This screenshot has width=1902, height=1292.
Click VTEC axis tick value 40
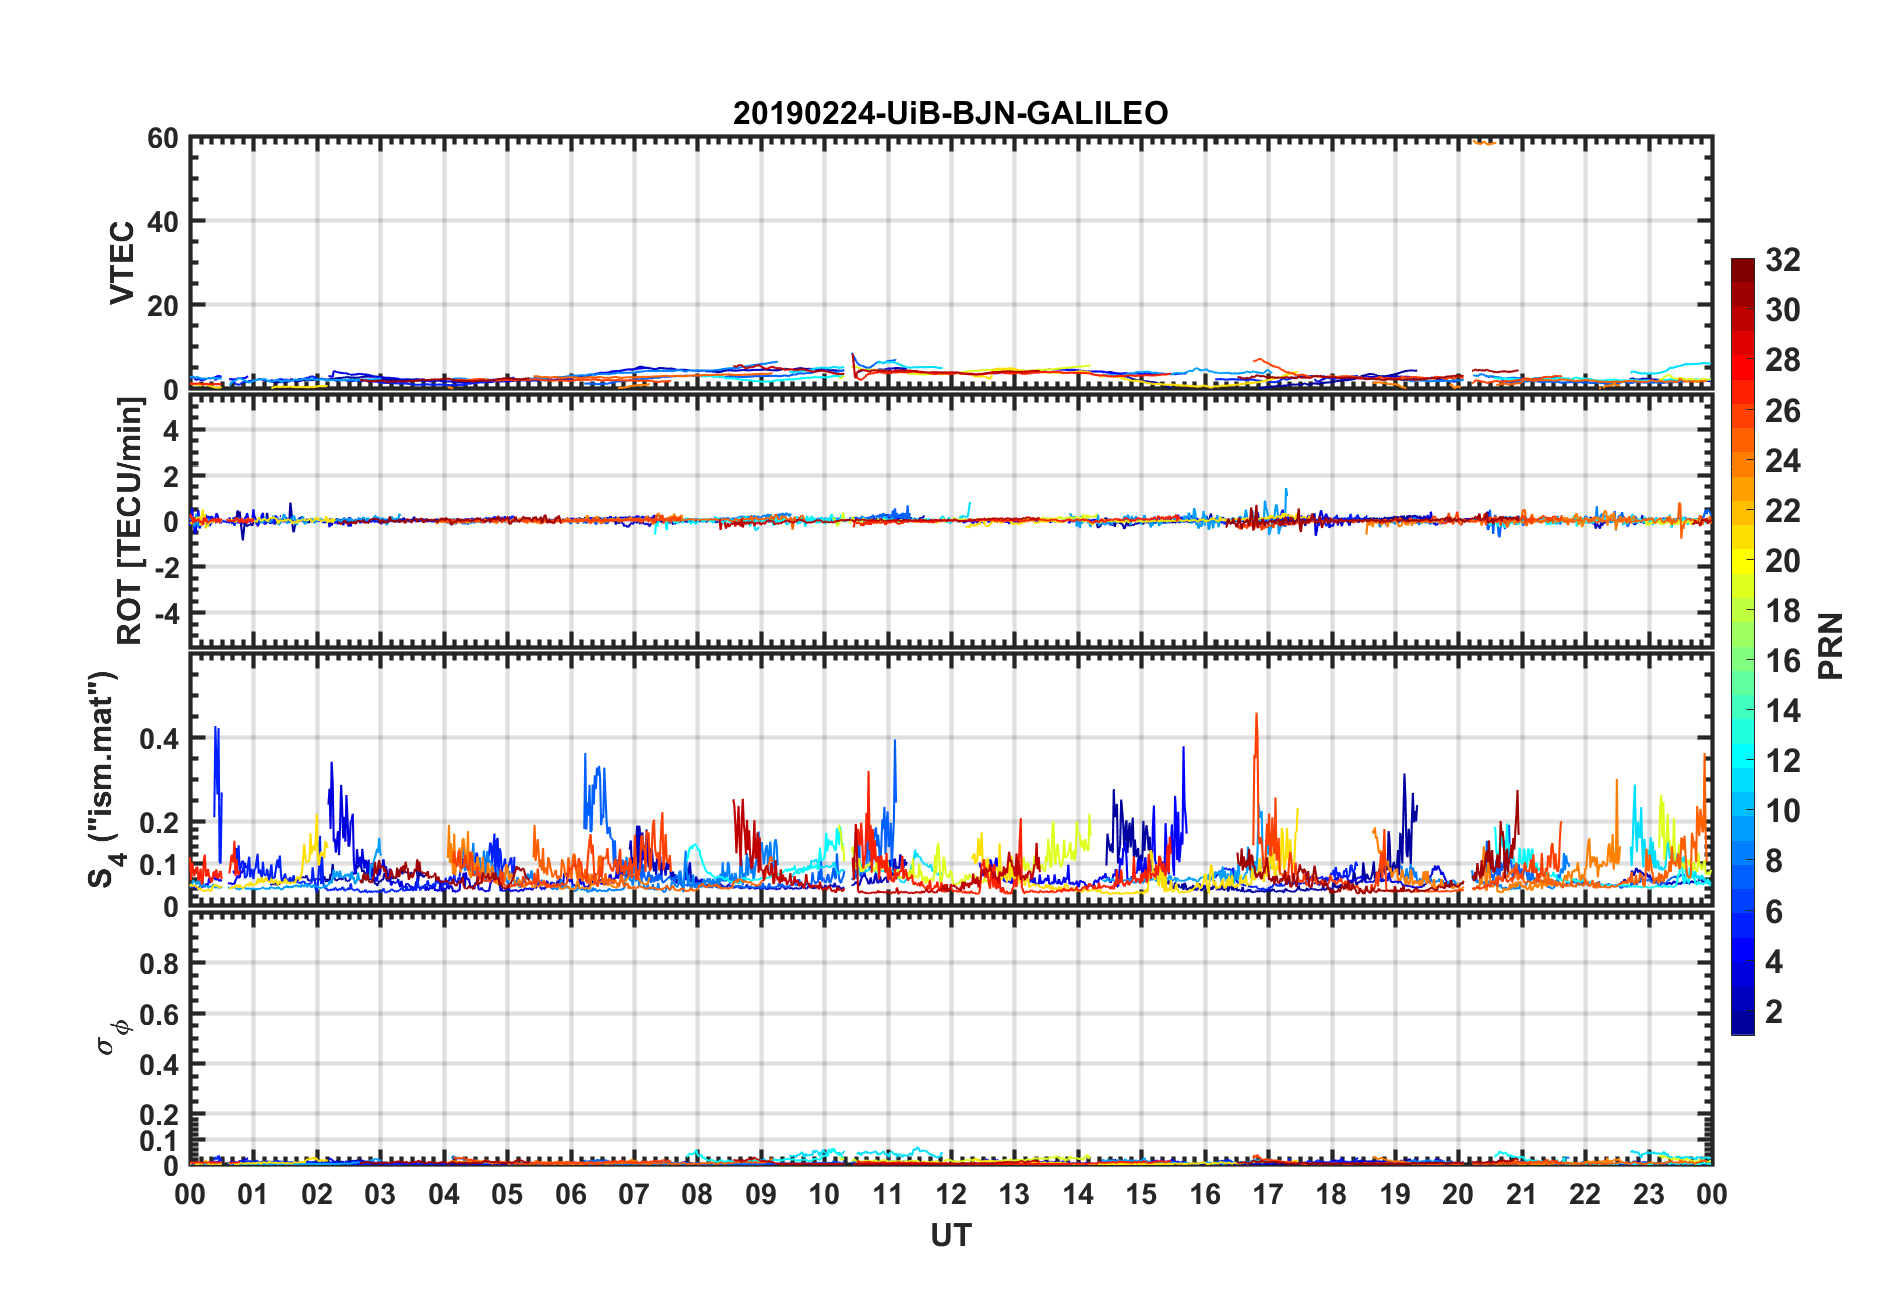pyautogui.click(x=162, y=222)
